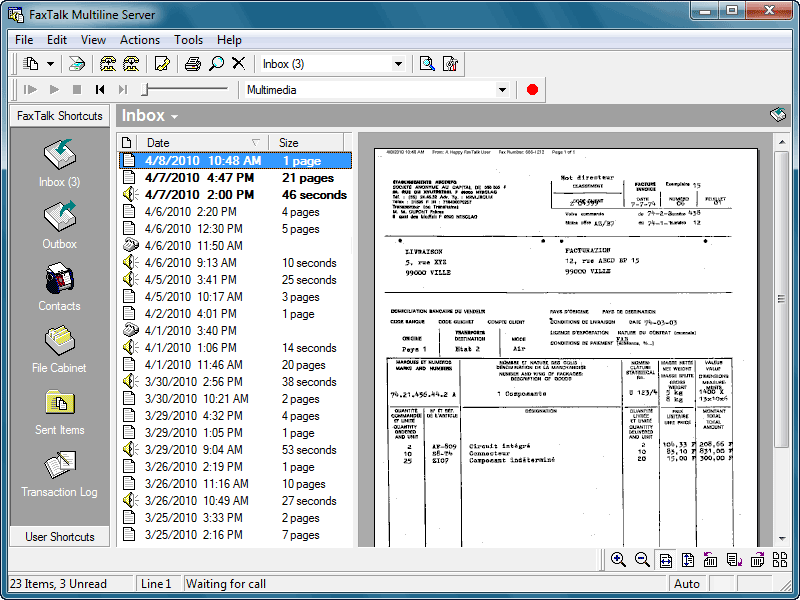This screenshot has height=600, width=800.
Task: Open the File Cabinet shortcut
Action: coord(59,349)
